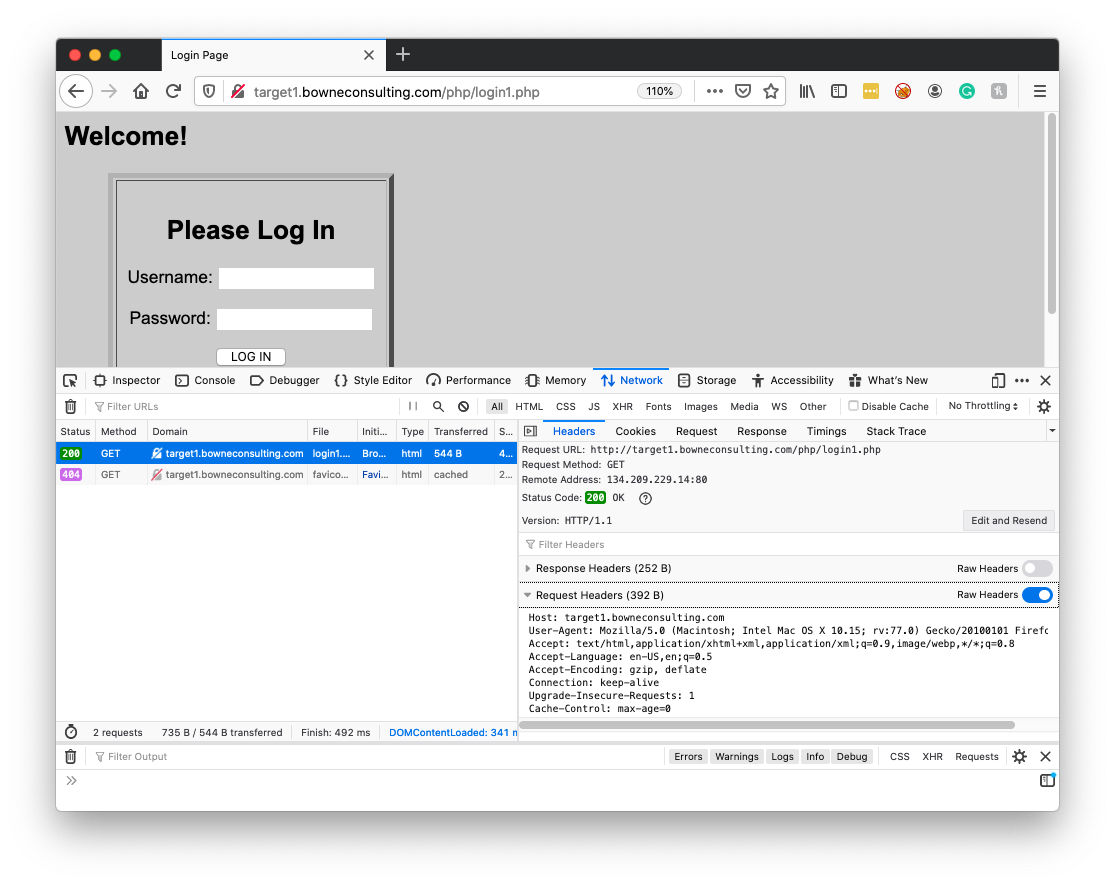Turn on Response Headers Raw toggle
1115x885 pixels.
pos(1037,569)
